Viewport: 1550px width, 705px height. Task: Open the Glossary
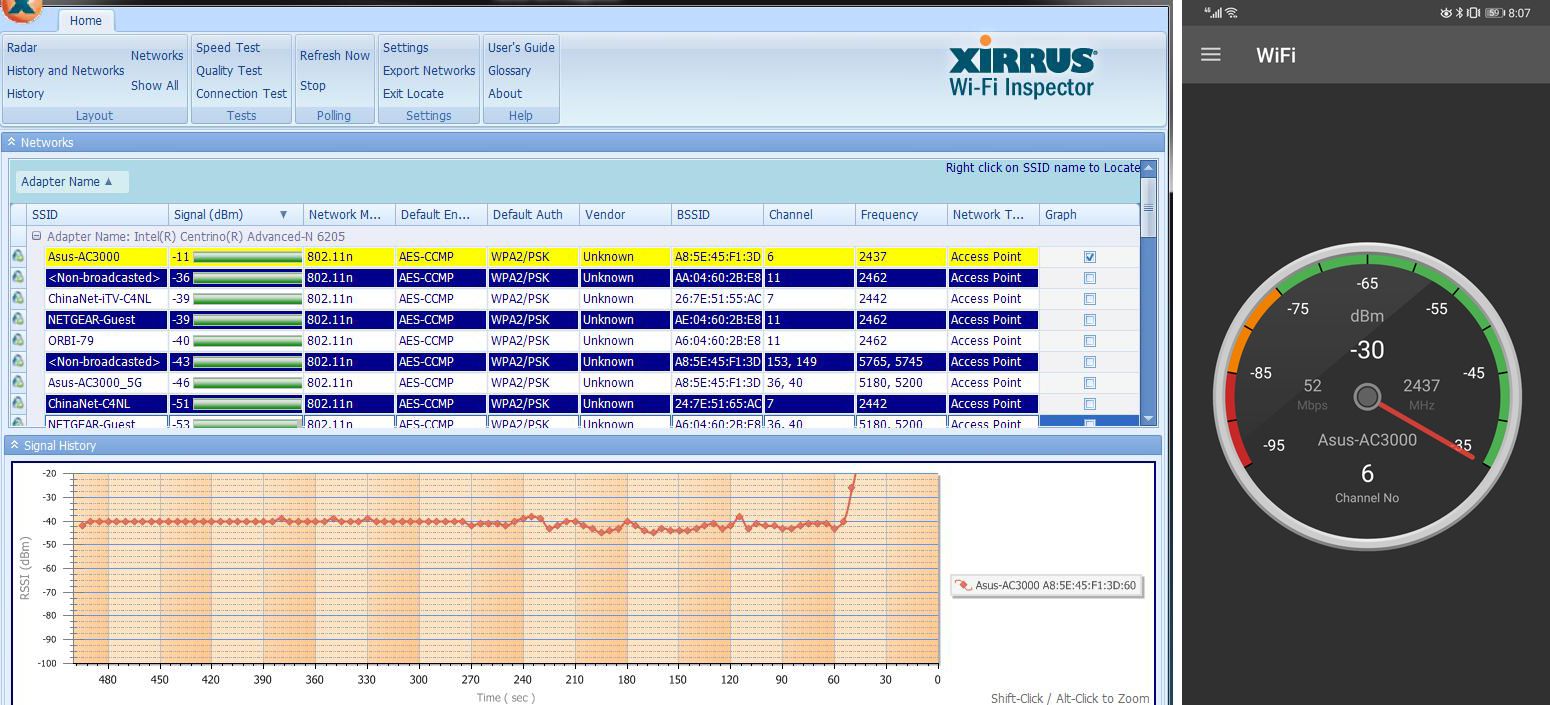[x=509, y=71]
